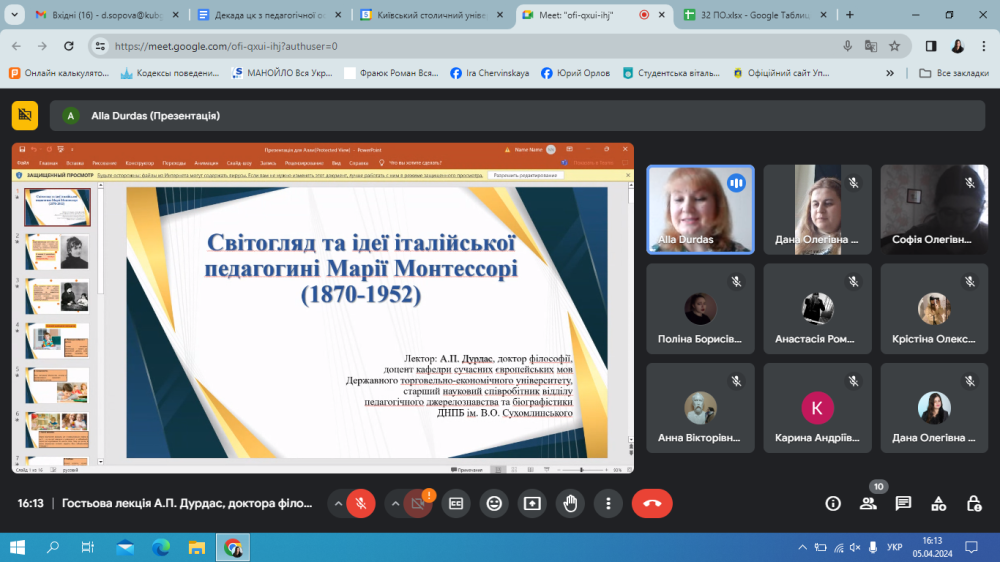Open more options three-dot menu
This screenshot has height=562, width=1000.
pyautogui.click(x=608, y=503)
